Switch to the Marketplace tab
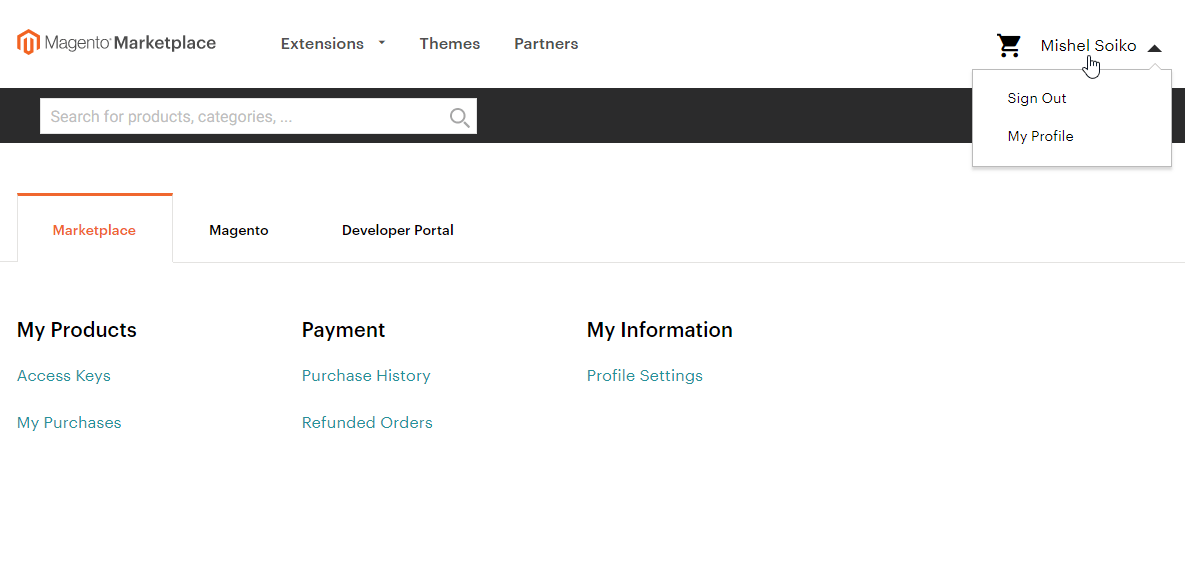 [x=94, y=229]
